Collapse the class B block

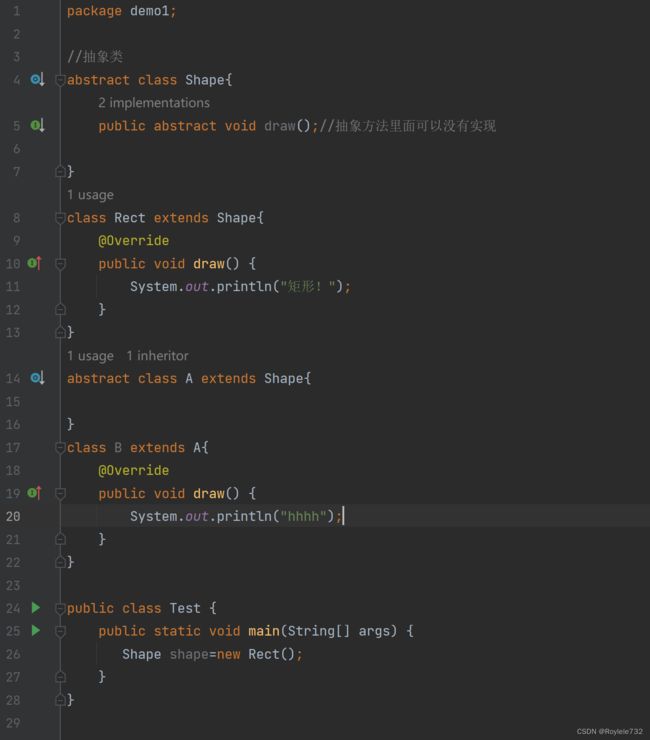[x=60, y=447]
